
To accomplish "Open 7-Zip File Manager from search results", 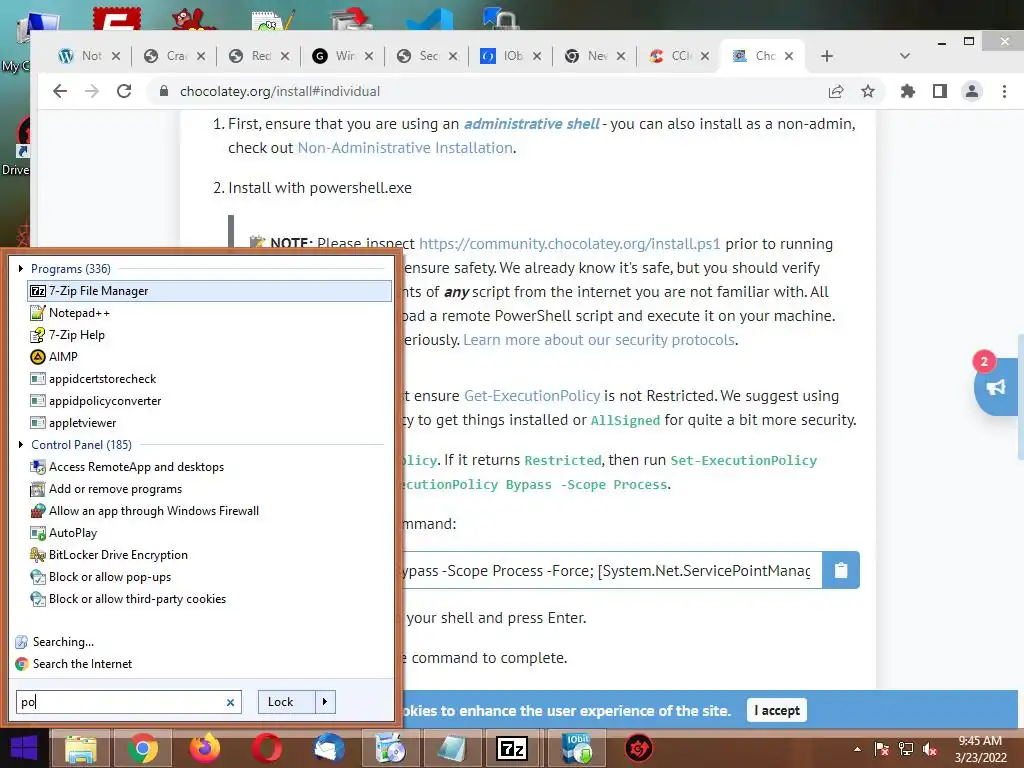I will point(209,291).
